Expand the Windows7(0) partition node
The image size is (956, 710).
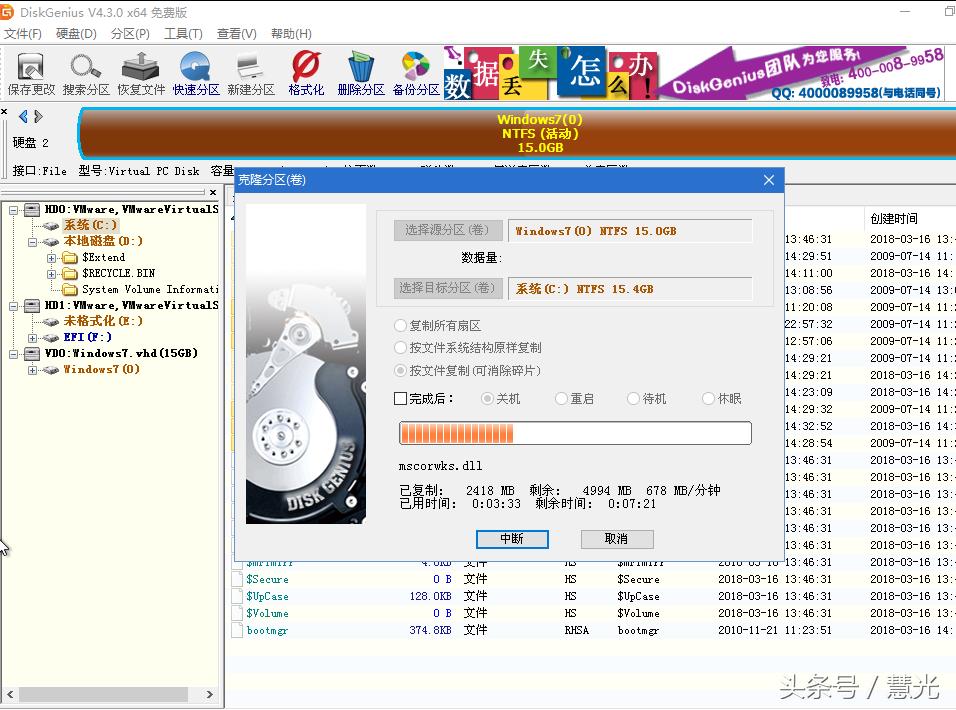coord(33,370)
